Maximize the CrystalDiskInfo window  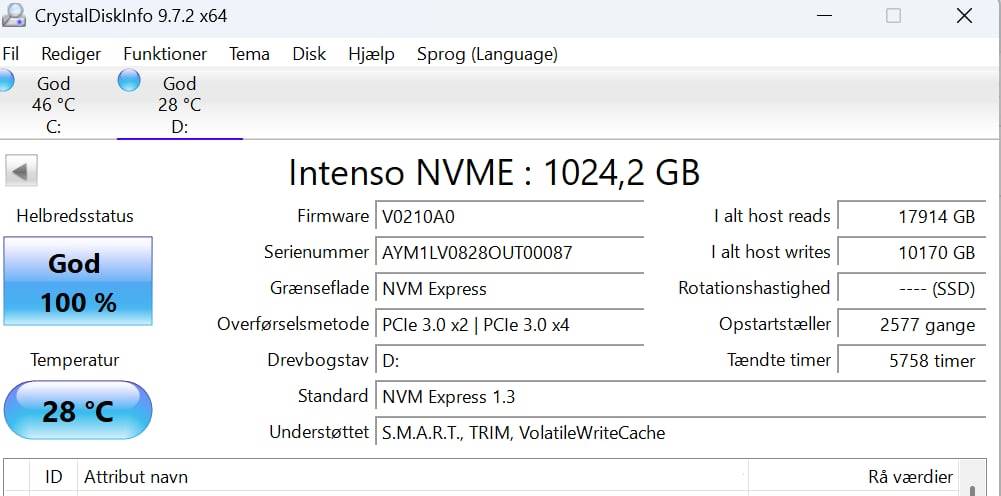coord(893,16)
